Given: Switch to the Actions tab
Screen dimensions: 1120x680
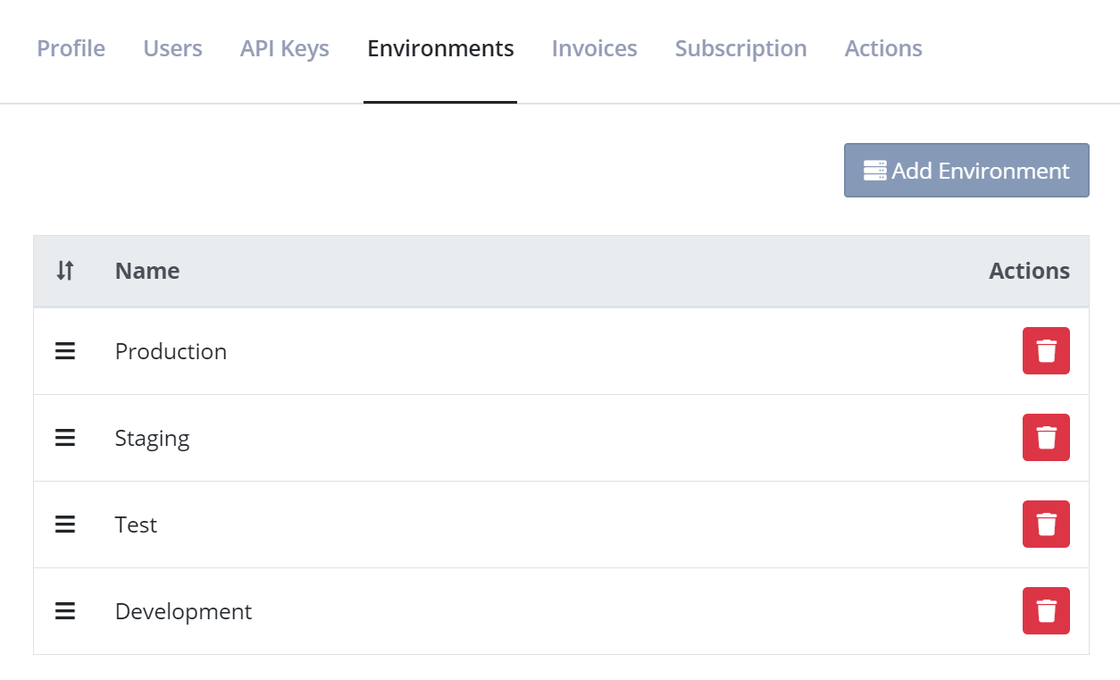Looking at the screenshot, I should pyautogui.click(x=884, y=49).
